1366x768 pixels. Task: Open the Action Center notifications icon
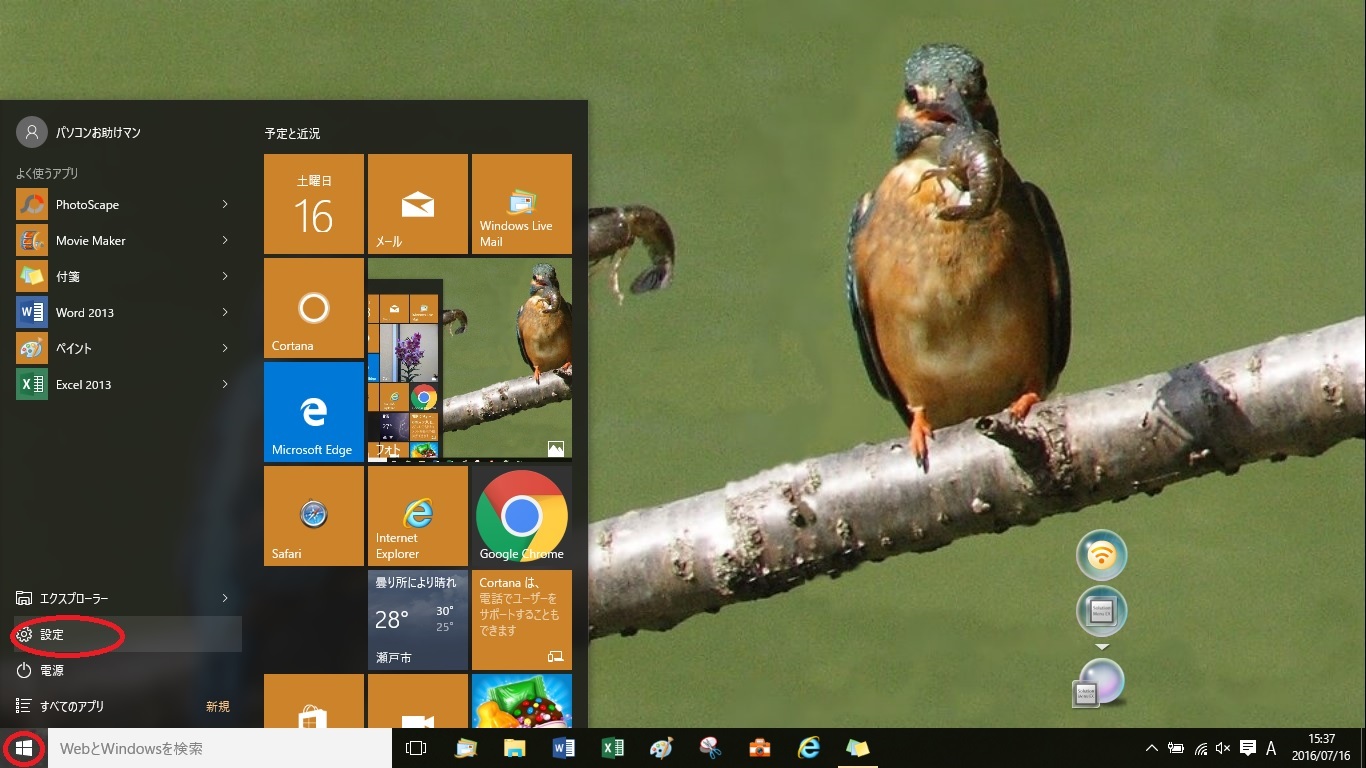[x=1248, y=748]
